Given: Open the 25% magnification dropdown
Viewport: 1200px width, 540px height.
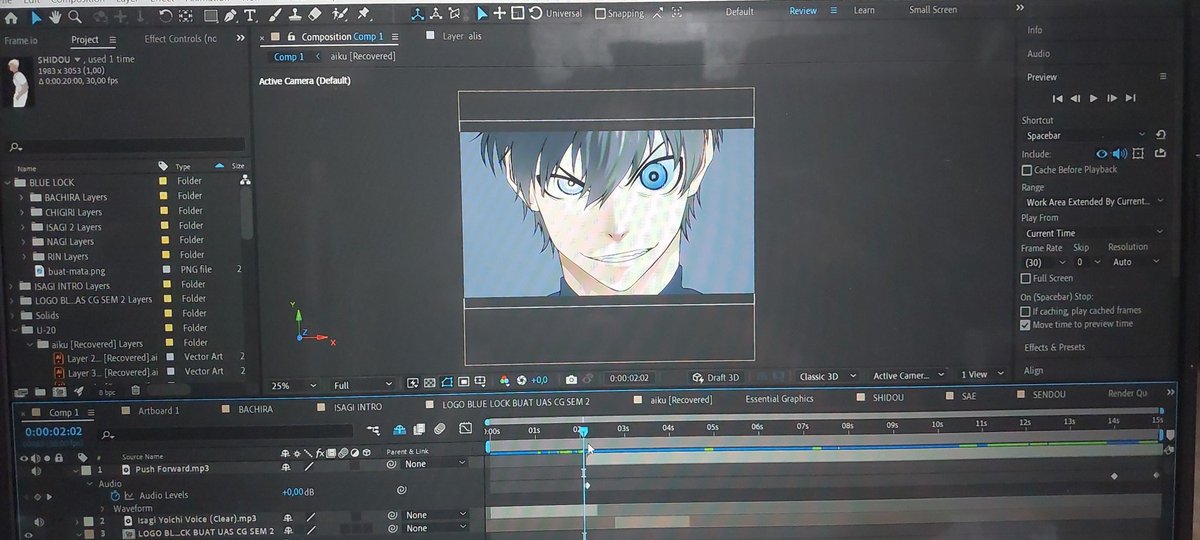Looking at the screenshot, I should 295,385.
